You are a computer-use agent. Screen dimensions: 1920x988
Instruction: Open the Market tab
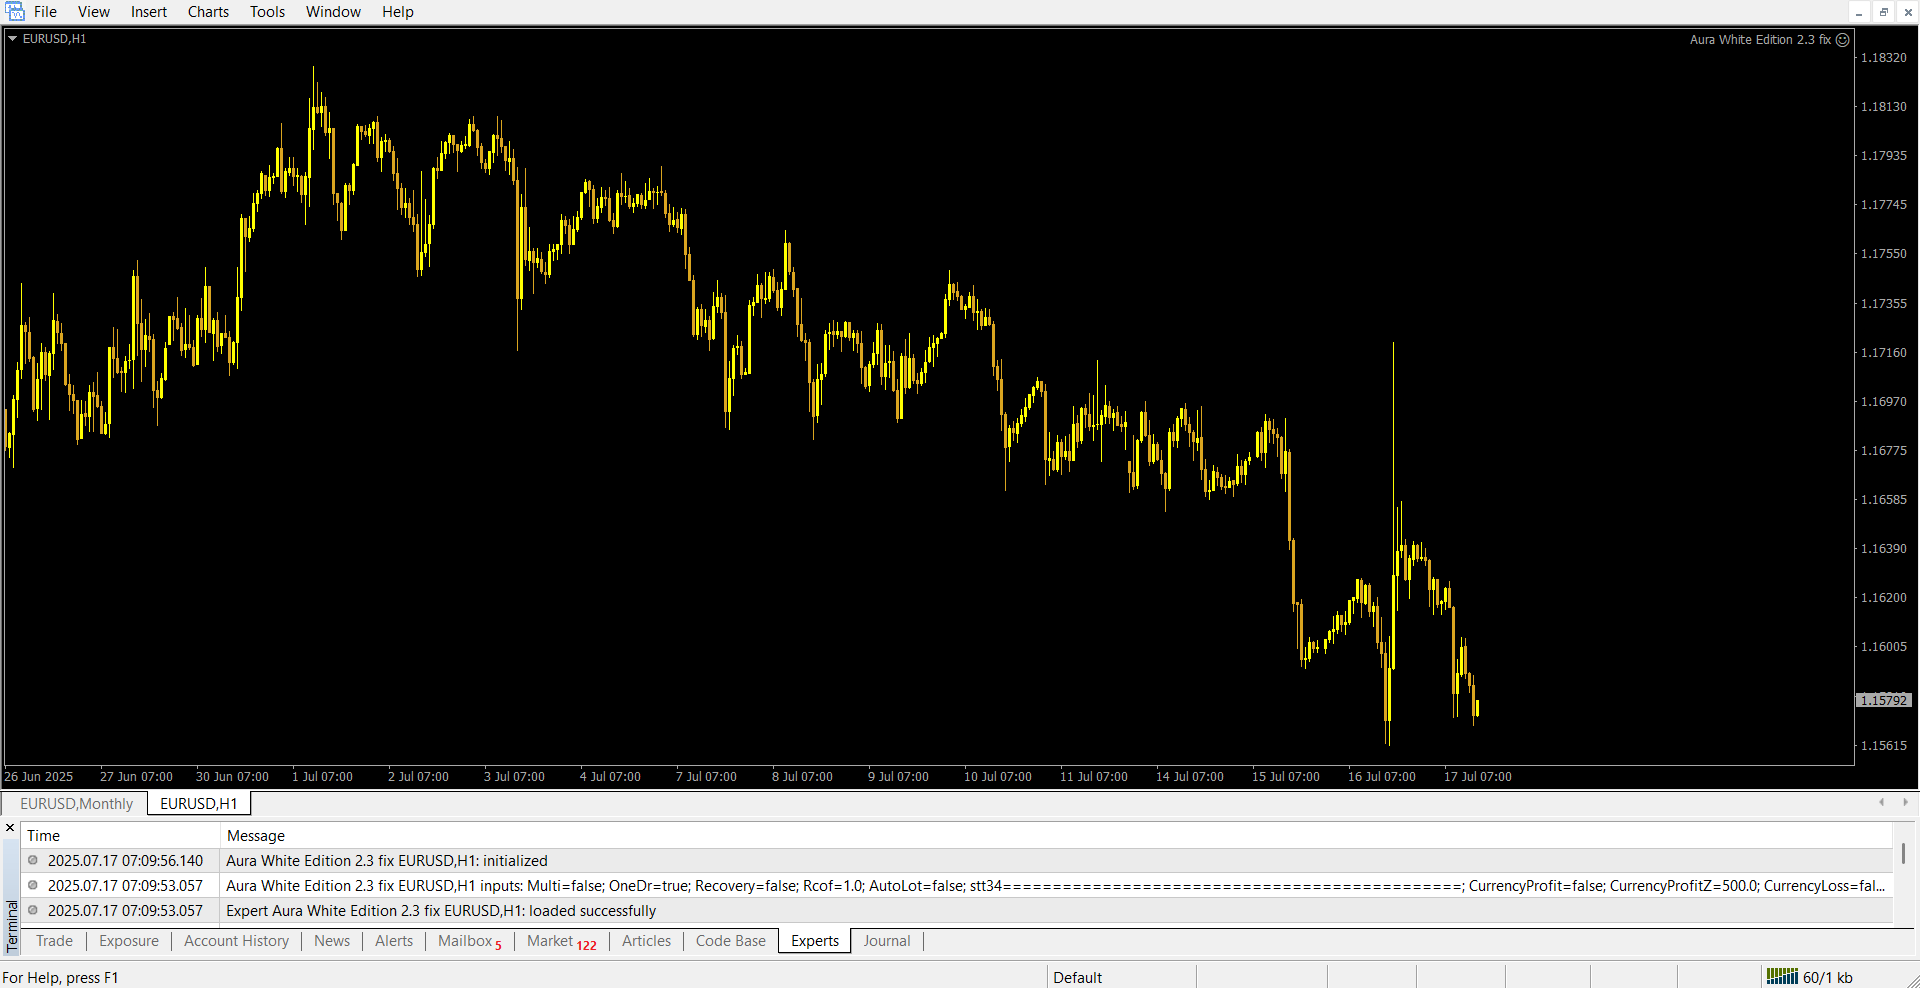coord(561,941)
